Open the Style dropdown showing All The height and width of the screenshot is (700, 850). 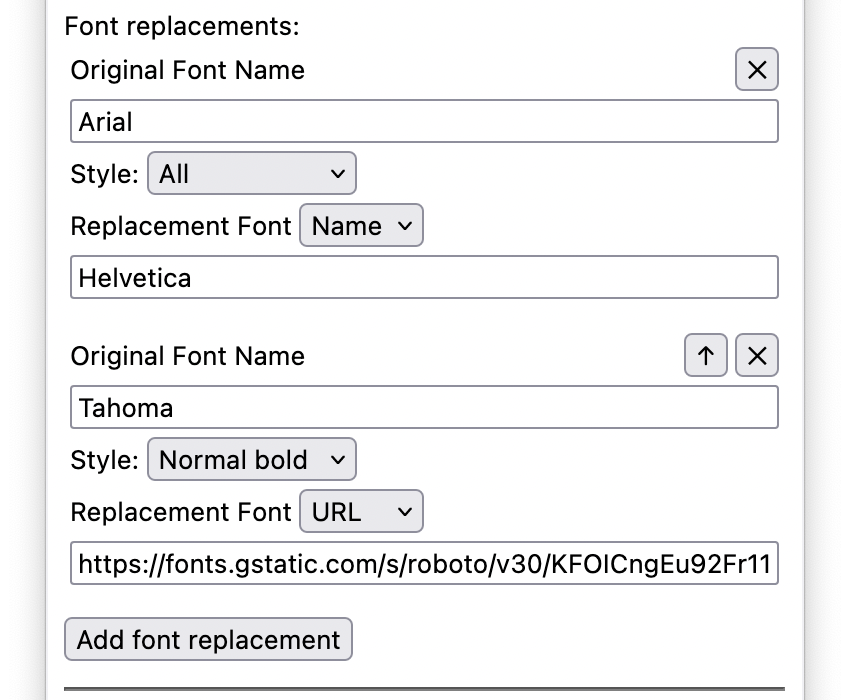point(251,174)
